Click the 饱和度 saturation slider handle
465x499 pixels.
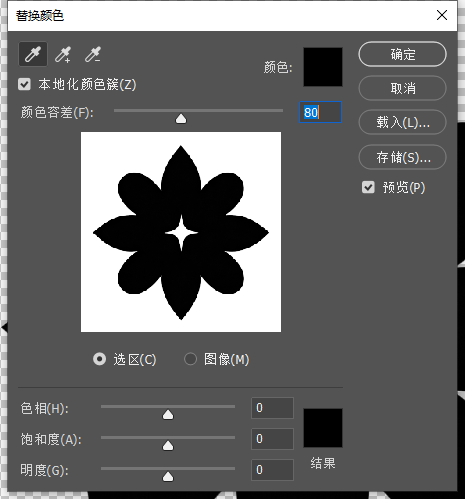click(x=168, y=445)
